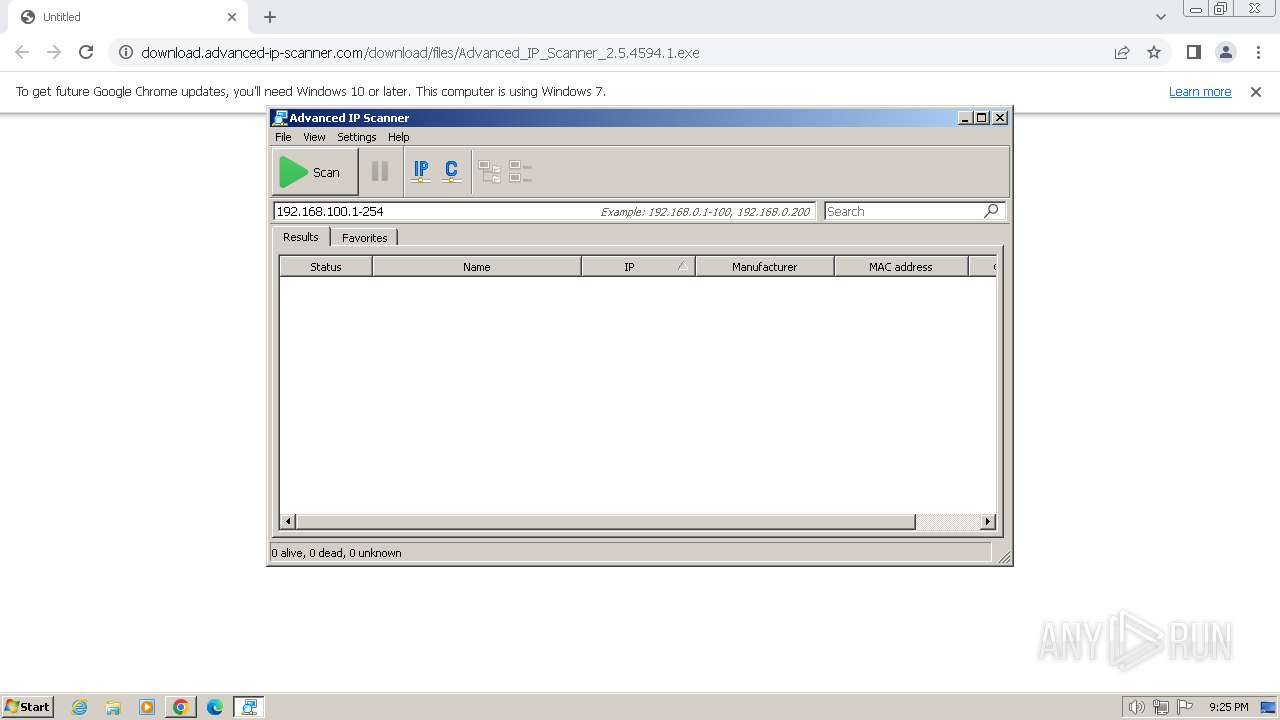Open the Help menu
The height and width of the screenshot is (720, 1280).
[x=399, y=137]
